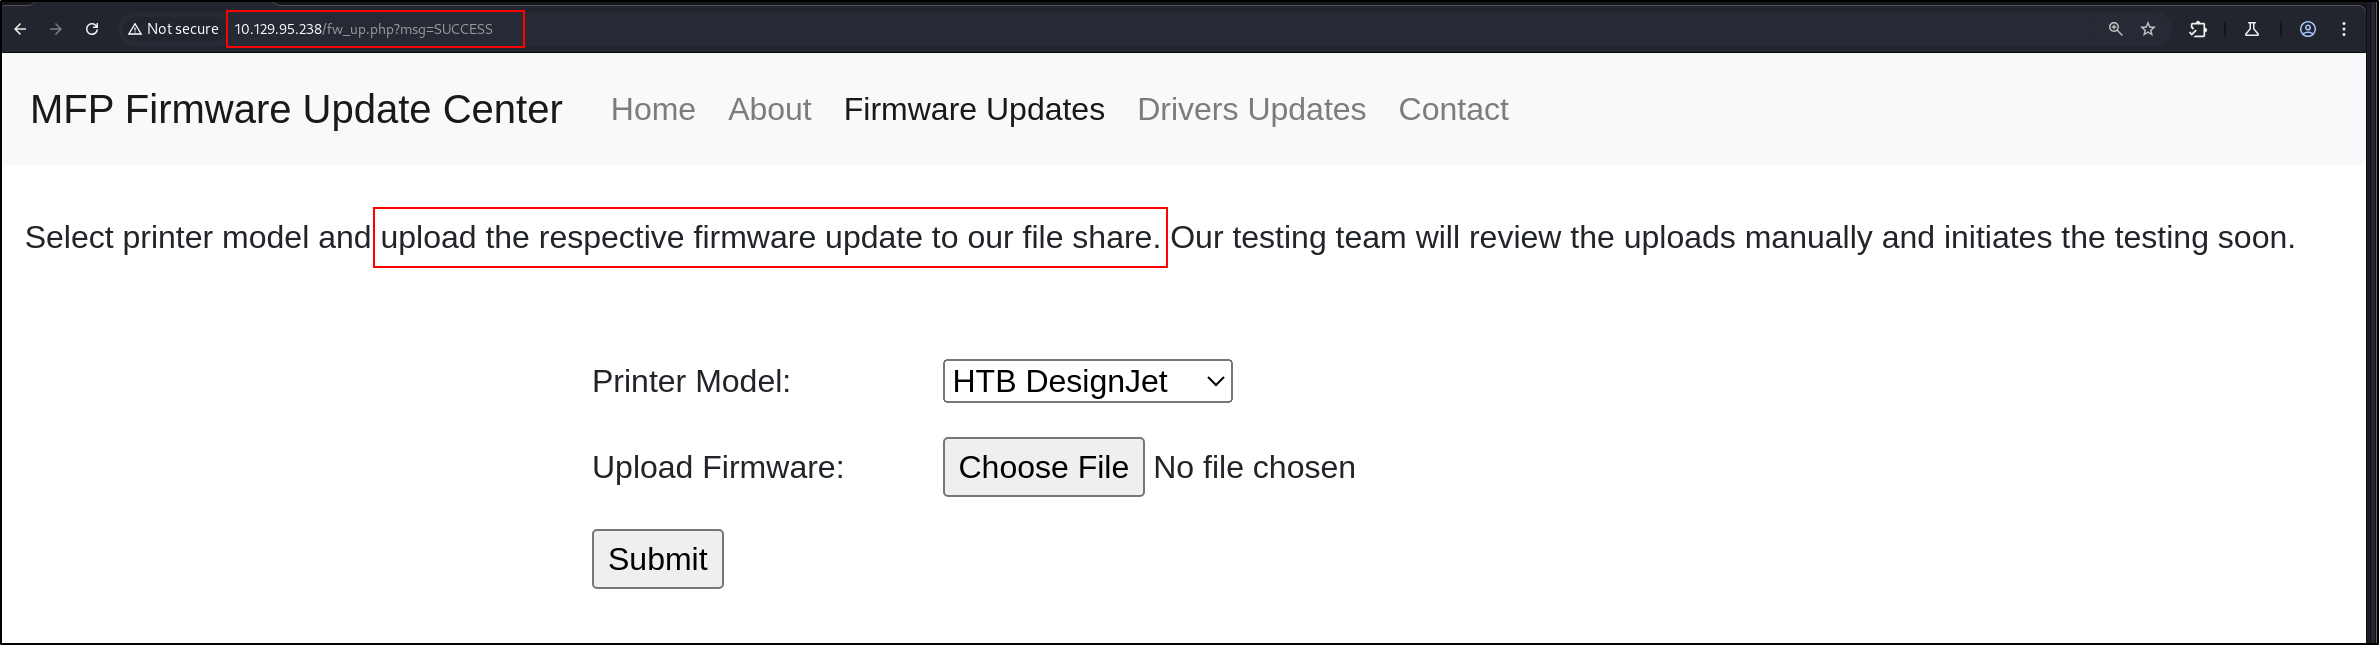This screenshot has width=2379, height=645.
Task: Open the Chrome Labs flask icon
Action: (x=2252, y=29)
